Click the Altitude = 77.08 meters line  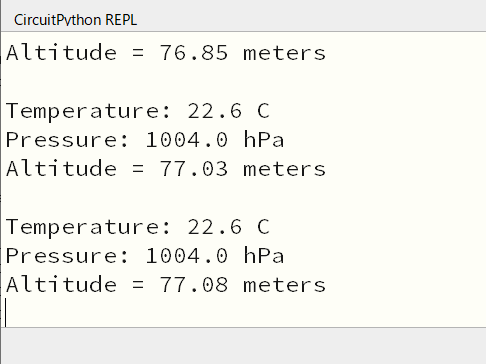(x=166, y=284)
